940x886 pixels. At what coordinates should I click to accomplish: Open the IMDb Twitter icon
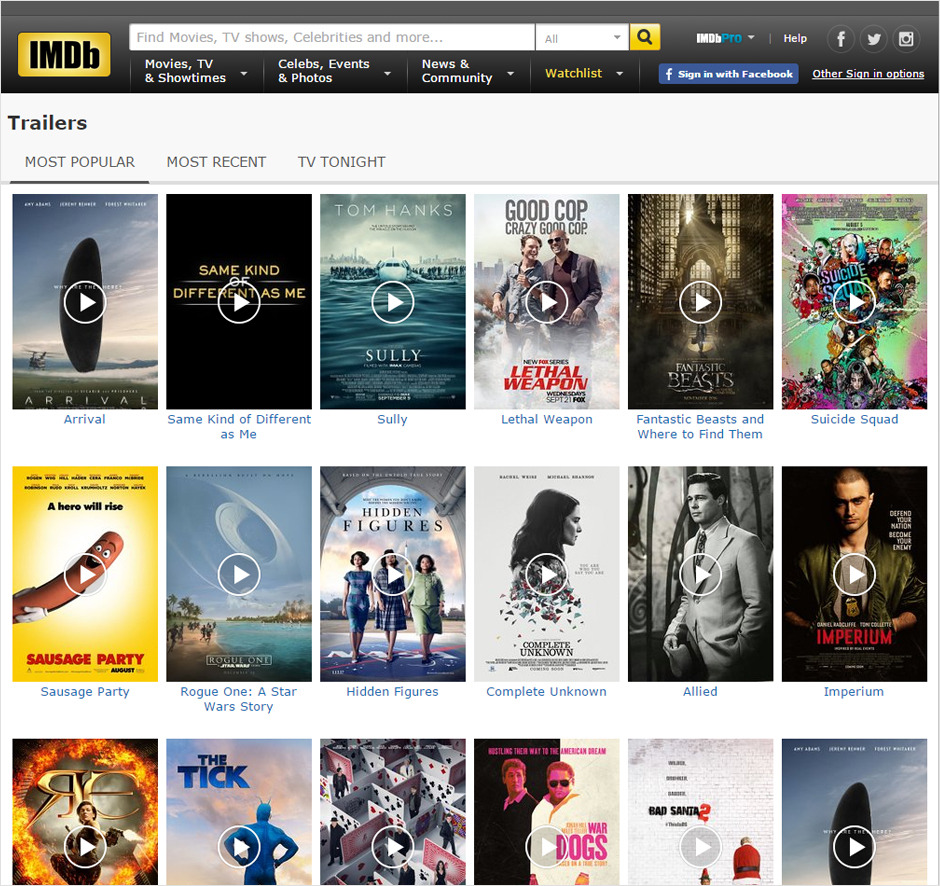coord(873,39)
